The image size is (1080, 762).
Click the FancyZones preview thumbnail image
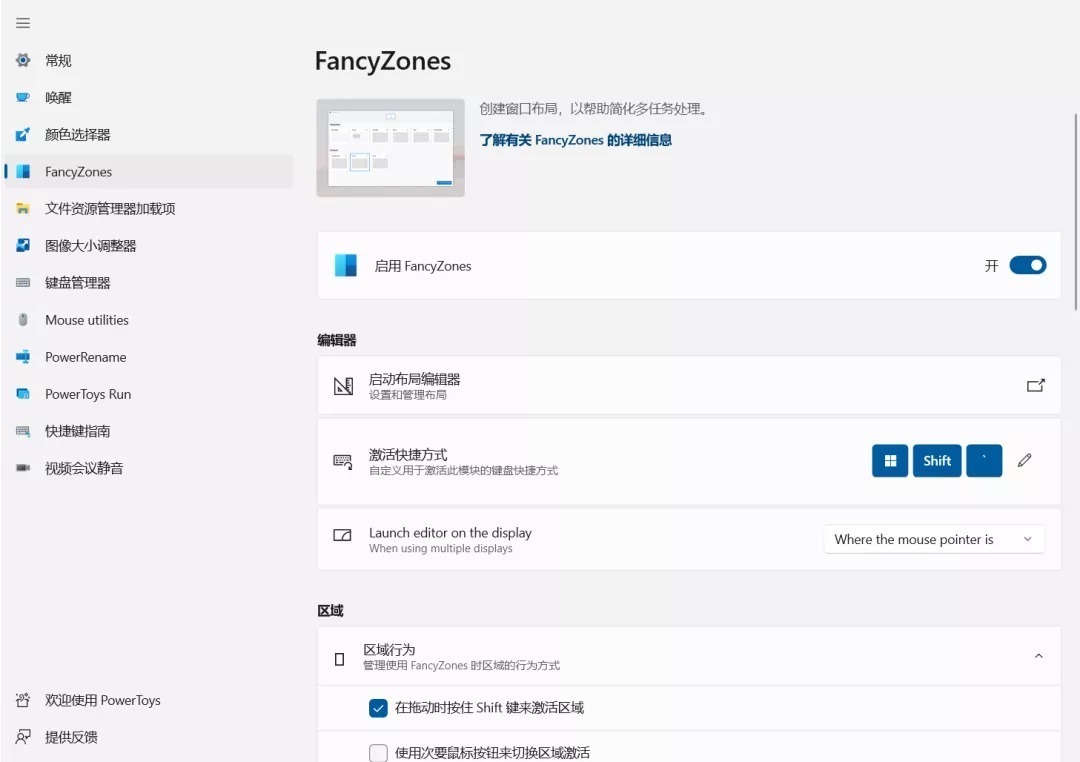click(x=390, y=148)
